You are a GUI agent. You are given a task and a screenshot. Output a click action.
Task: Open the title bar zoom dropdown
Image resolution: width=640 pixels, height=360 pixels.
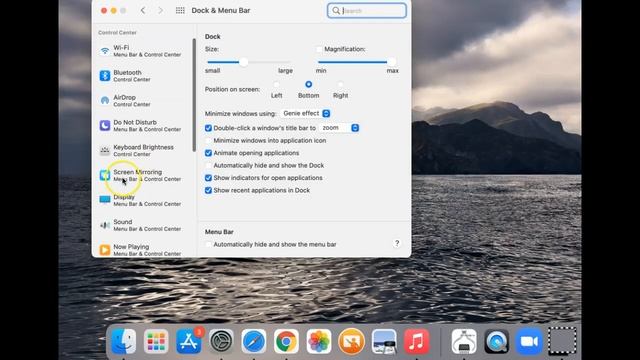point(339,128)
